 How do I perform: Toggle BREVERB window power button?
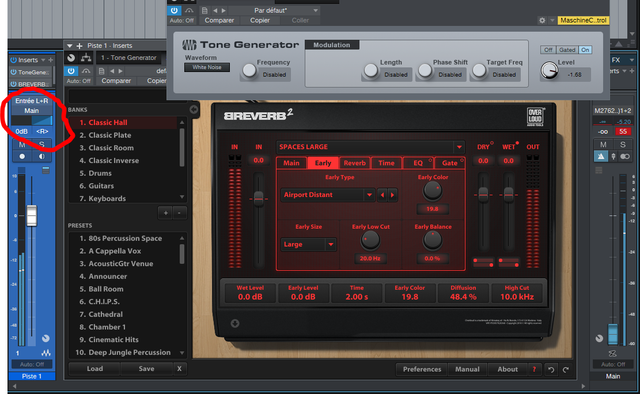point(71,71)
